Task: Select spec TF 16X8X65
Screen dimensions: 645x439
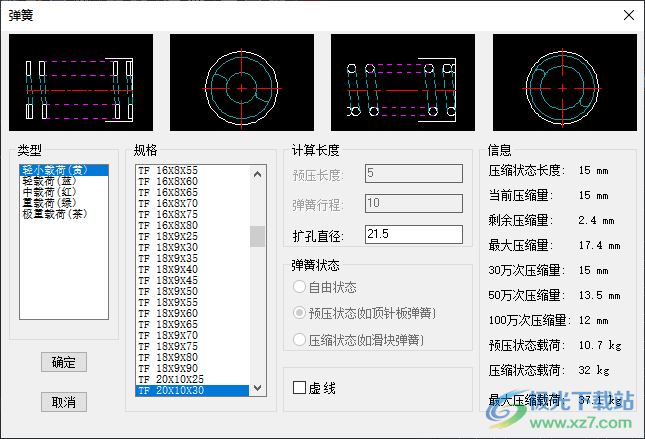Action: point(193,193)
